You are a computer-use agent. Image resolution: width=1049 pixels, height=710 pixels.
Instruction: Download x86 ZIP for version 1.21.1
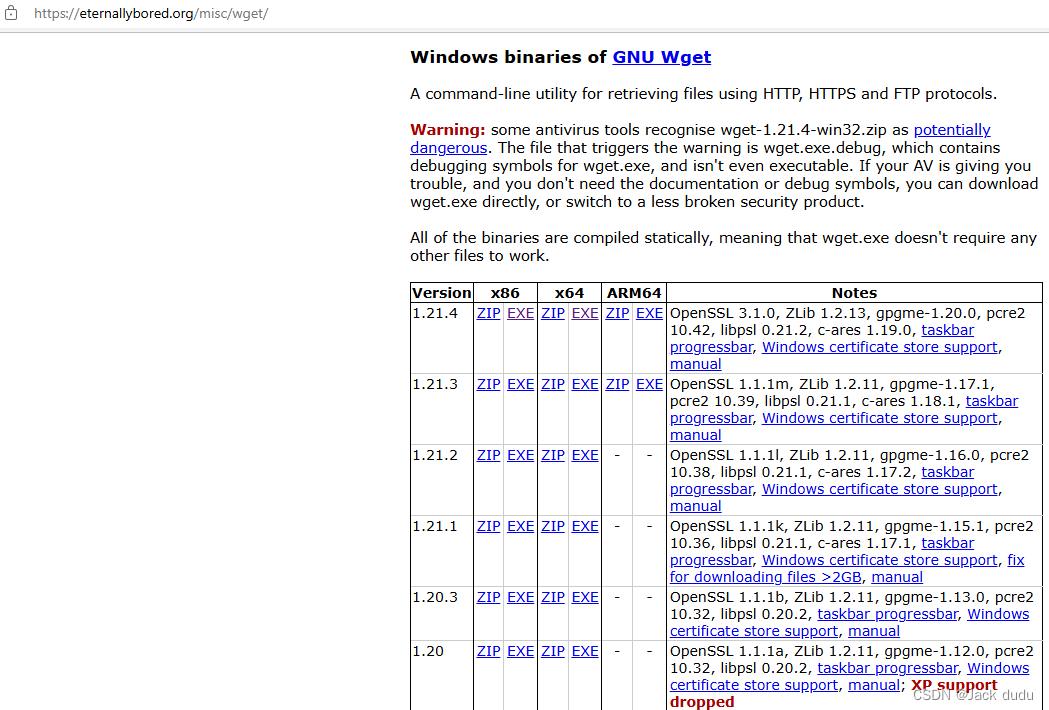[488, 526]
